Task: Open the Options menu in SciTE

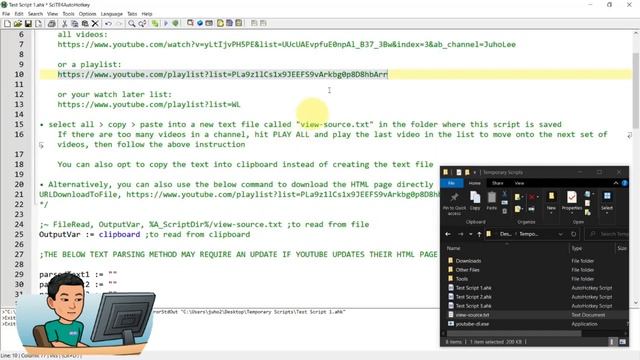Action: pyautogui.click(x=87, y=14)
